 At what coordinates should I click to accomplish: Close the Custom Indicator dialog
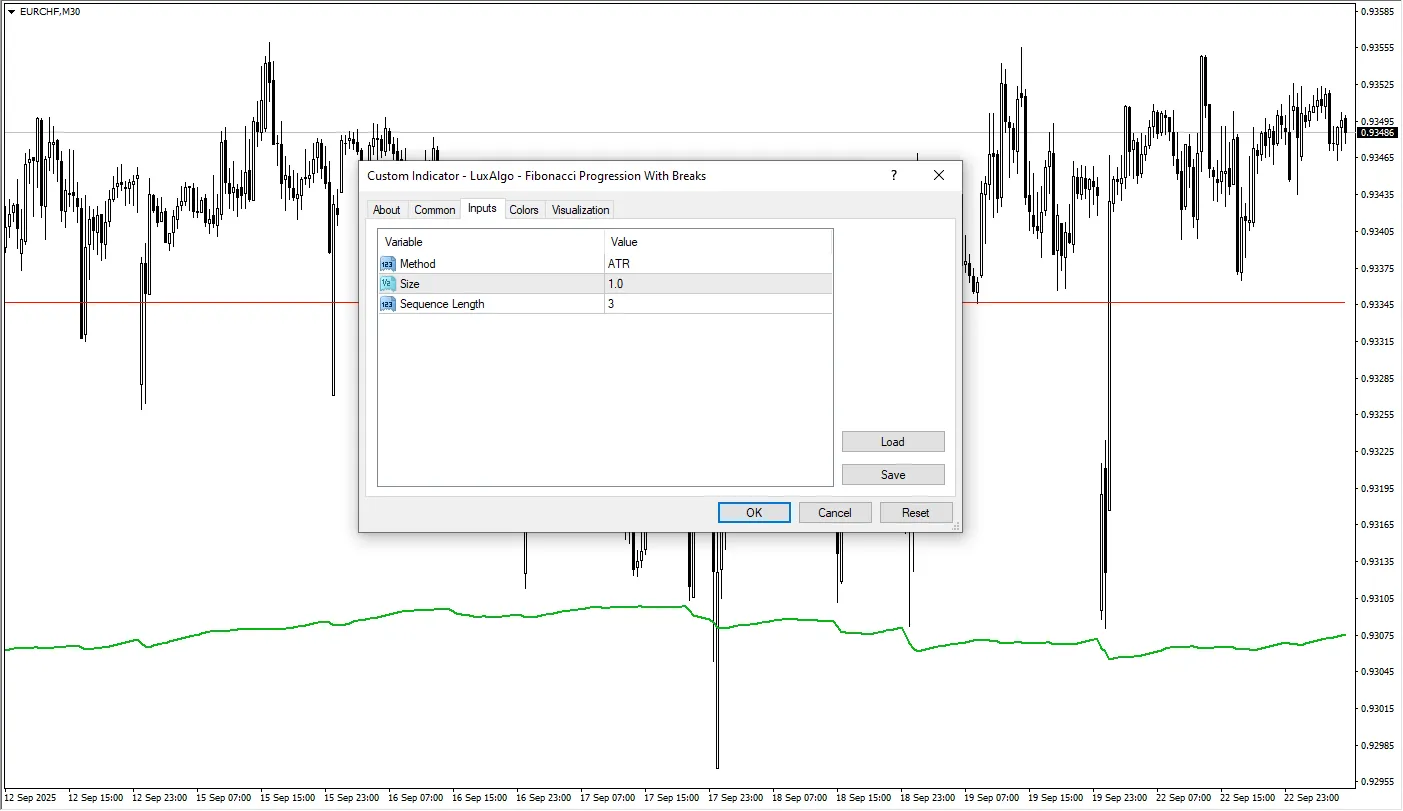point(938,176)
